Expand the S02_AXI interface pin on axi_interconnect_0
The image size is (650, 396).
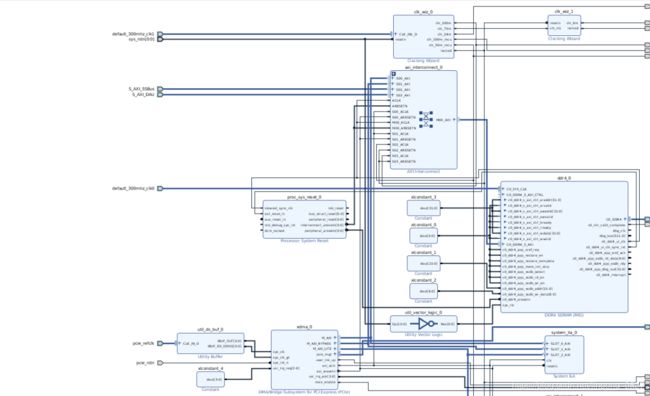click(393, 90)
